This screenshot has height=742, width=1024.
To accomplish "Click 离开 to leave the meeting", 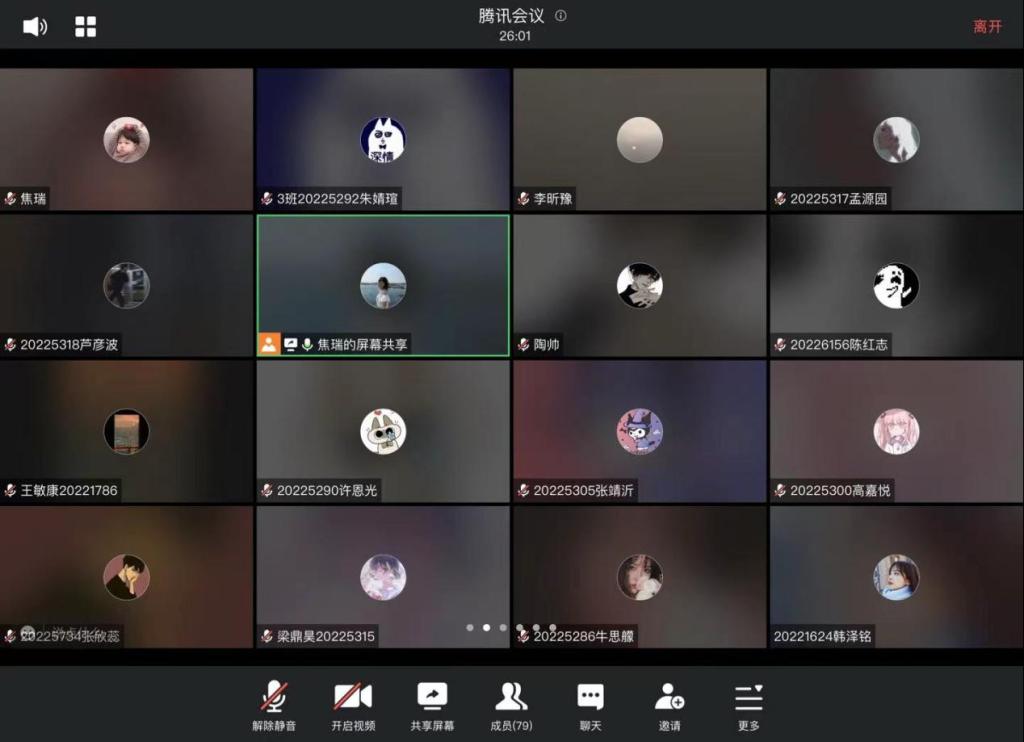I will click(987, 27).
